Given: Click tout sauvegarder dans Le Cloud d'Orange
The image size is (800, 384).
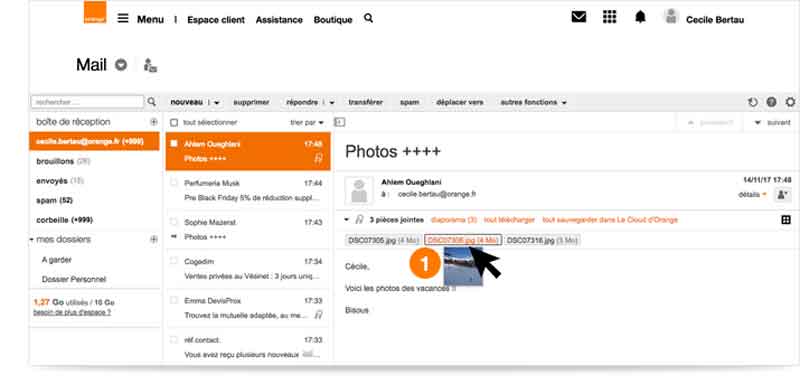Looking at the screenshot, I should [610, 220].
